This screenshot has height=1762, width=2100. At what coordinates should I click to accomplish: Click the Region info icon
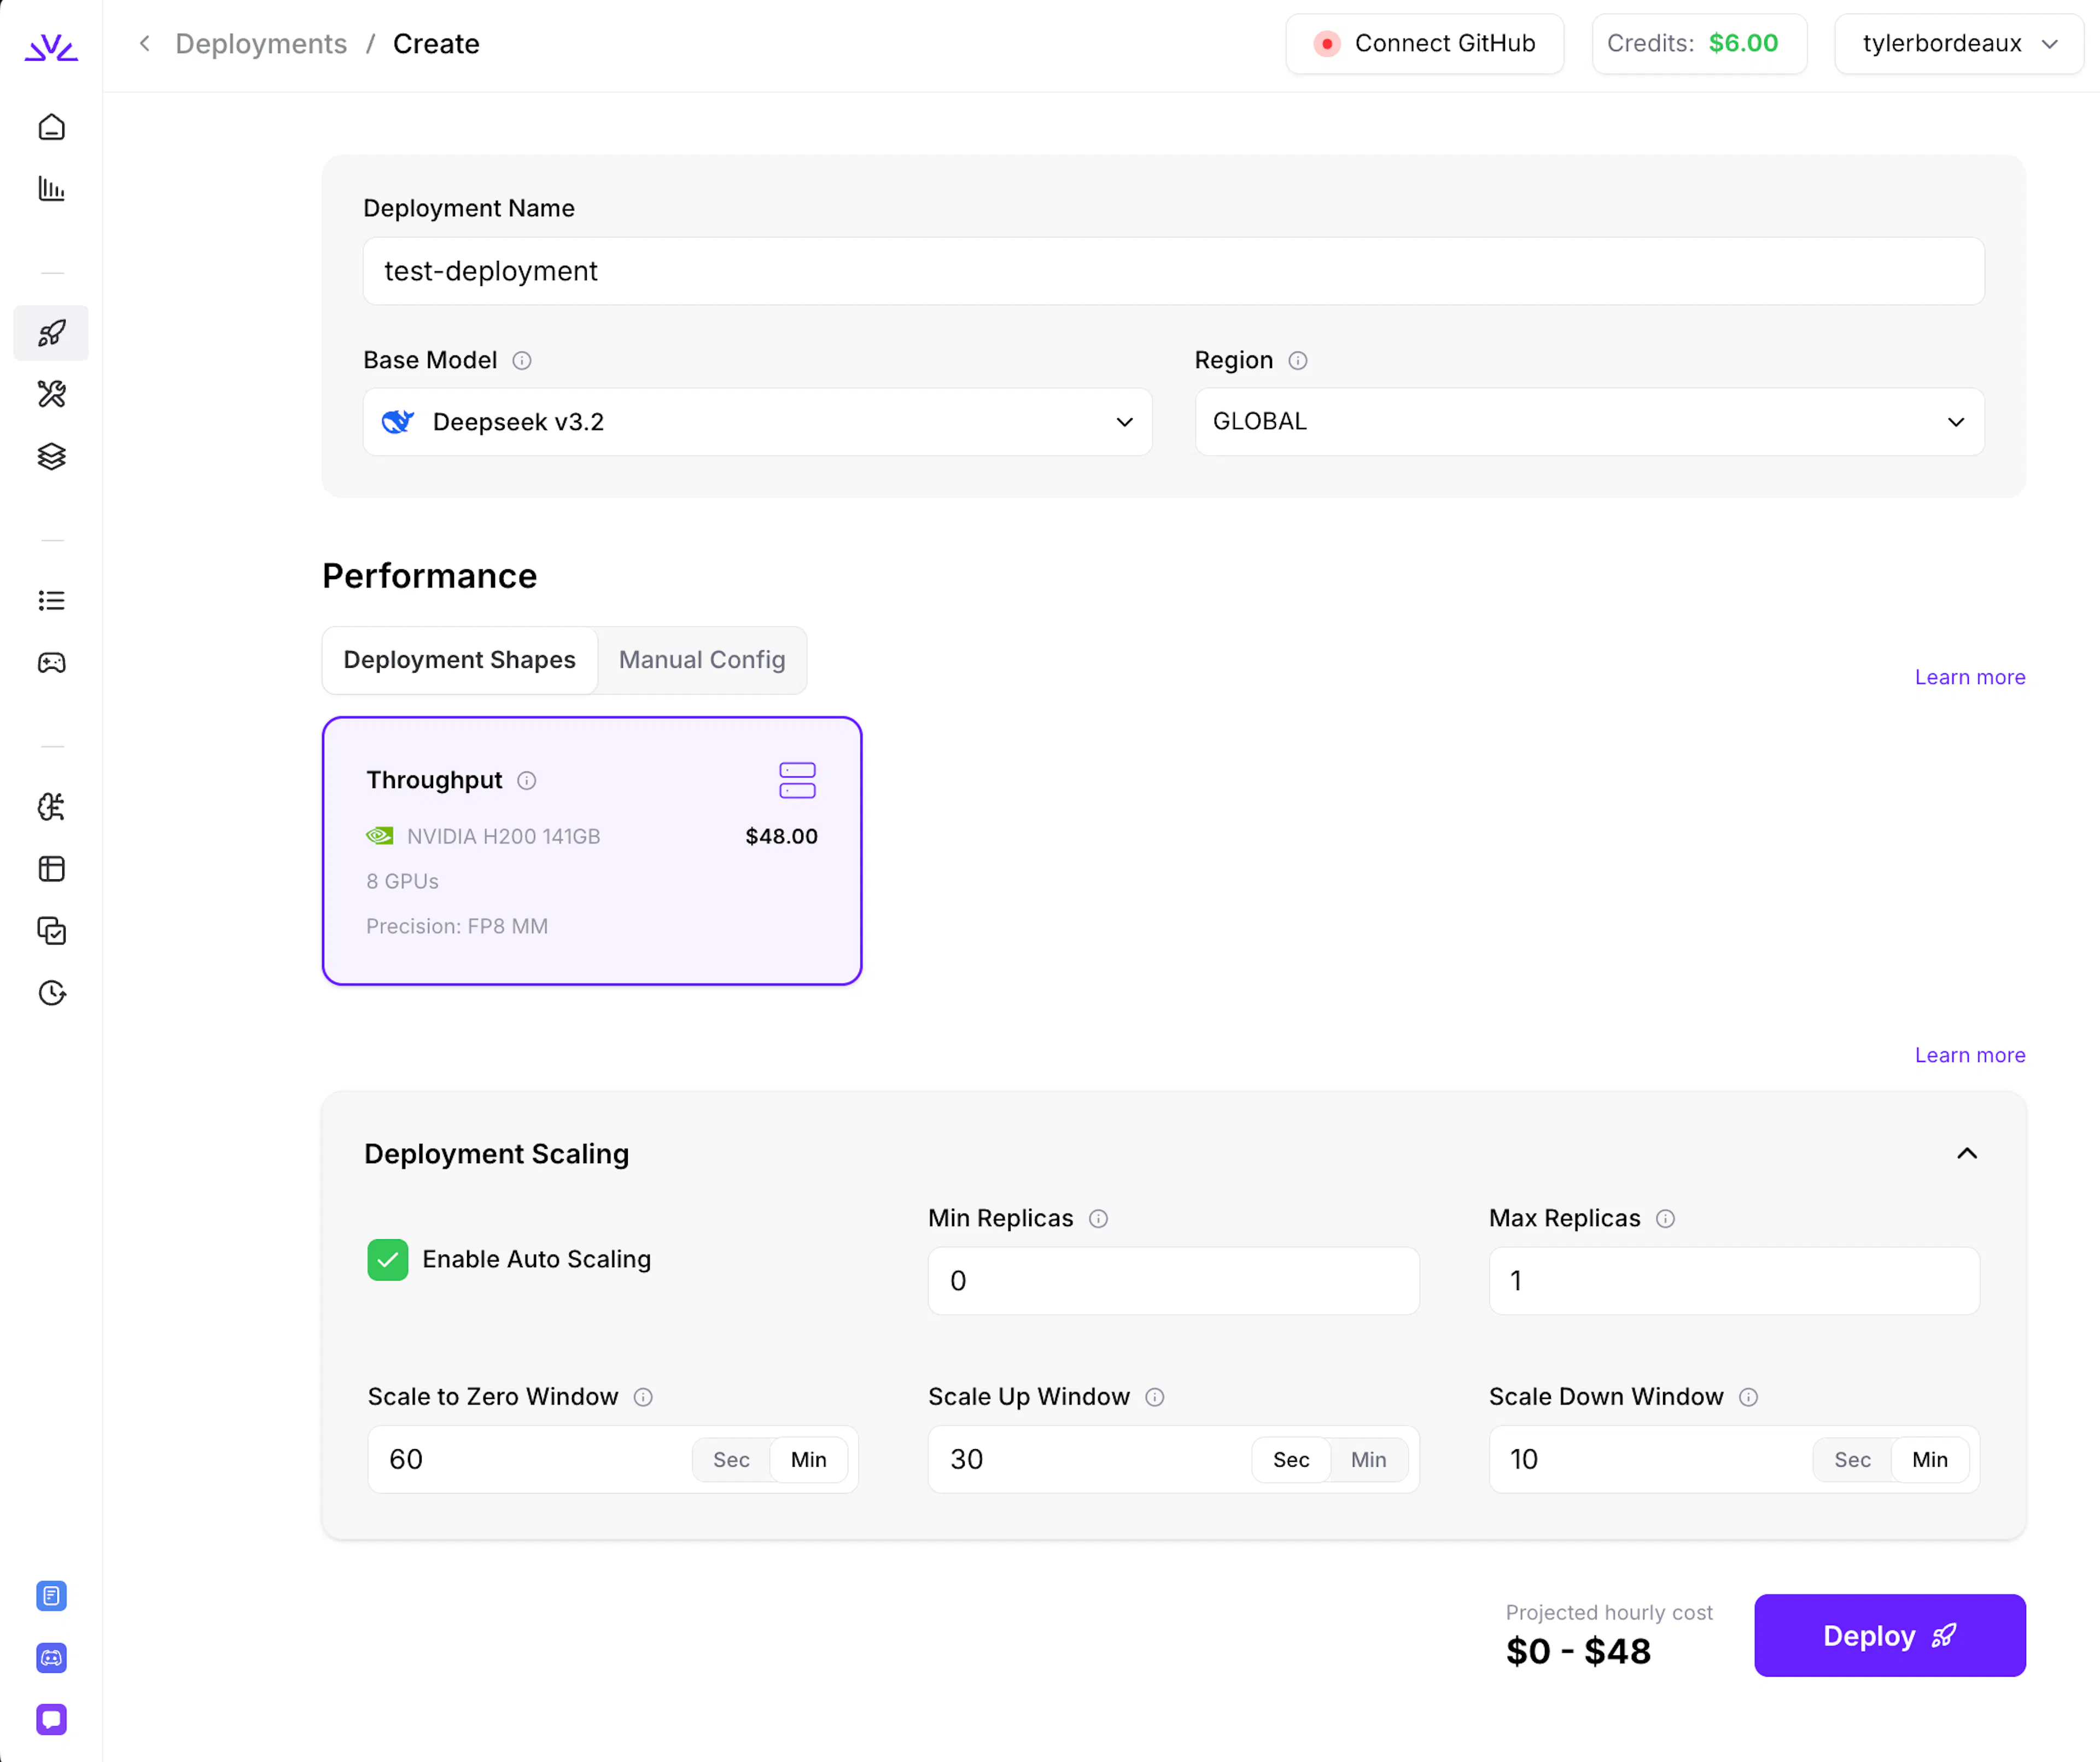click(1298, 361)
